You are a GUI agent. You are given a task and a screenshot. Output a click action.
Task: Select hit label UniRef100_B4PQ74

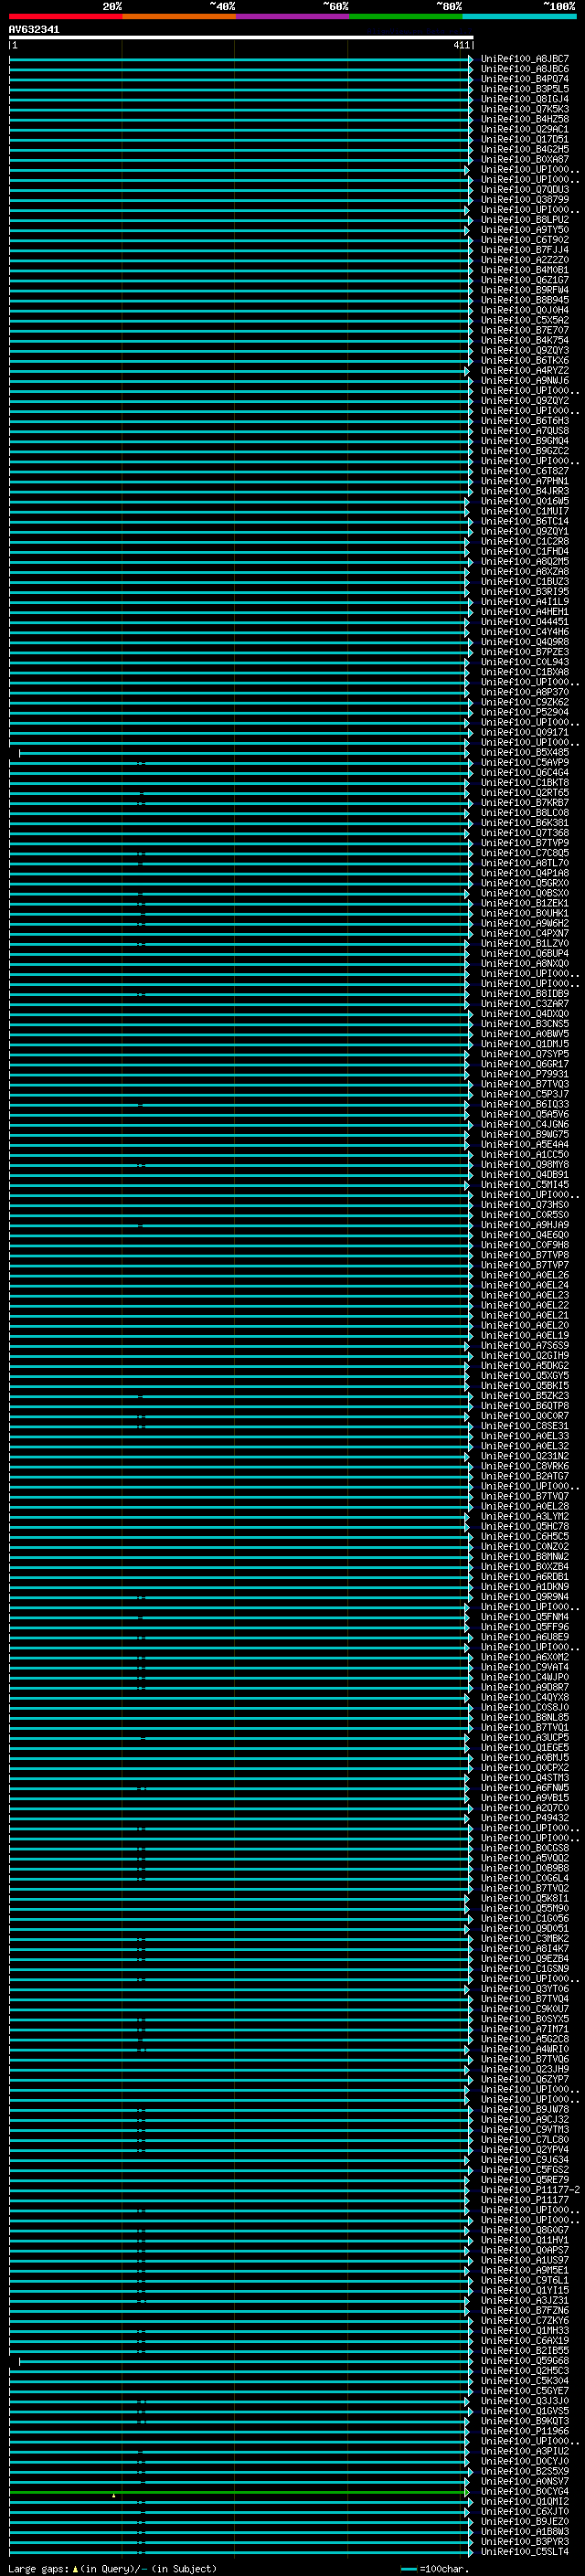(525, 79)
